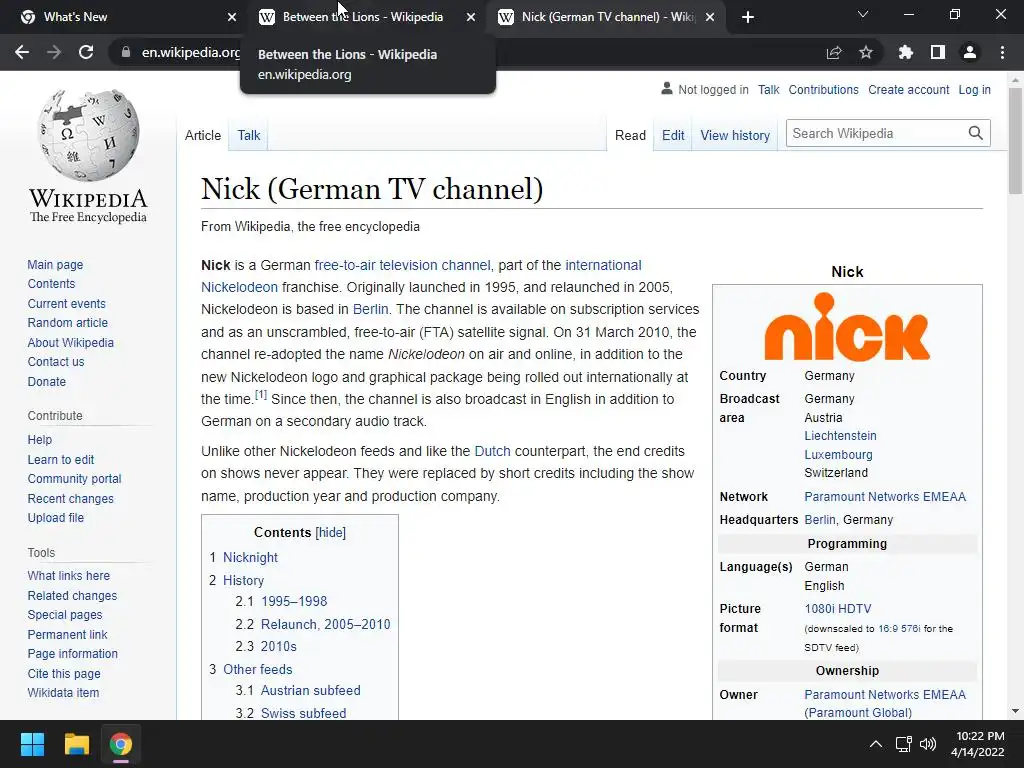The width and height of the screenshot is (1024, 768).
Task: Click the volume speaker icon in tray
Action: point(928,744)
